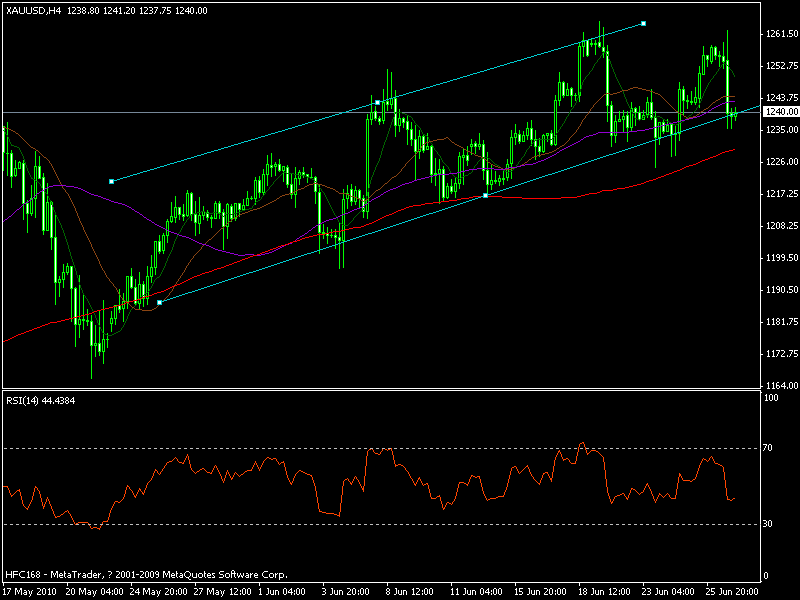Click the RSI 30 level label
This screenshot has width=800, height=600.
coord(767,524)
